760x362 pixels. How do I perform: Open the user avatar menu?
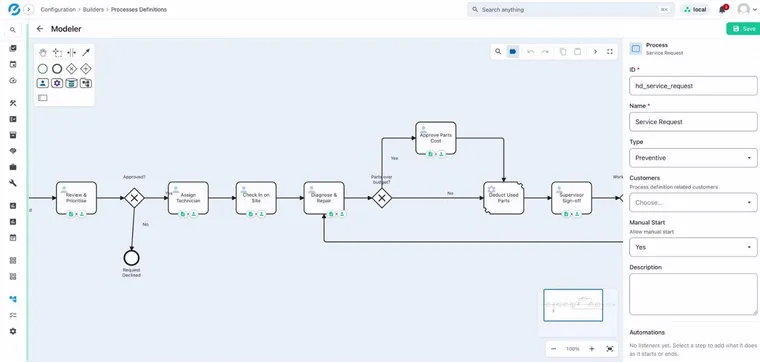tap(746, 9)
